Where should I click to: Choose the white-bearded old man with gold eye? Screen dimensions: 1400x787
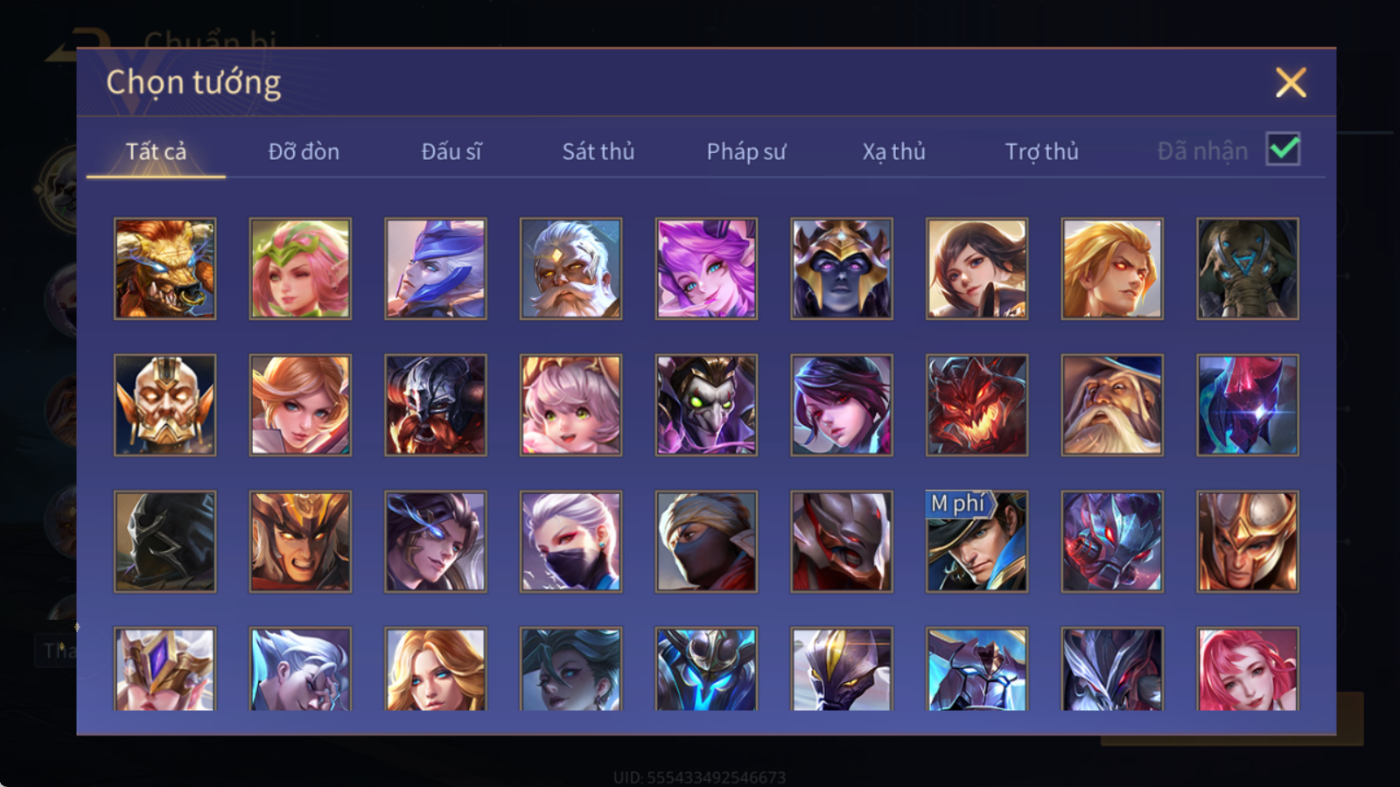[x=571, y=269]
